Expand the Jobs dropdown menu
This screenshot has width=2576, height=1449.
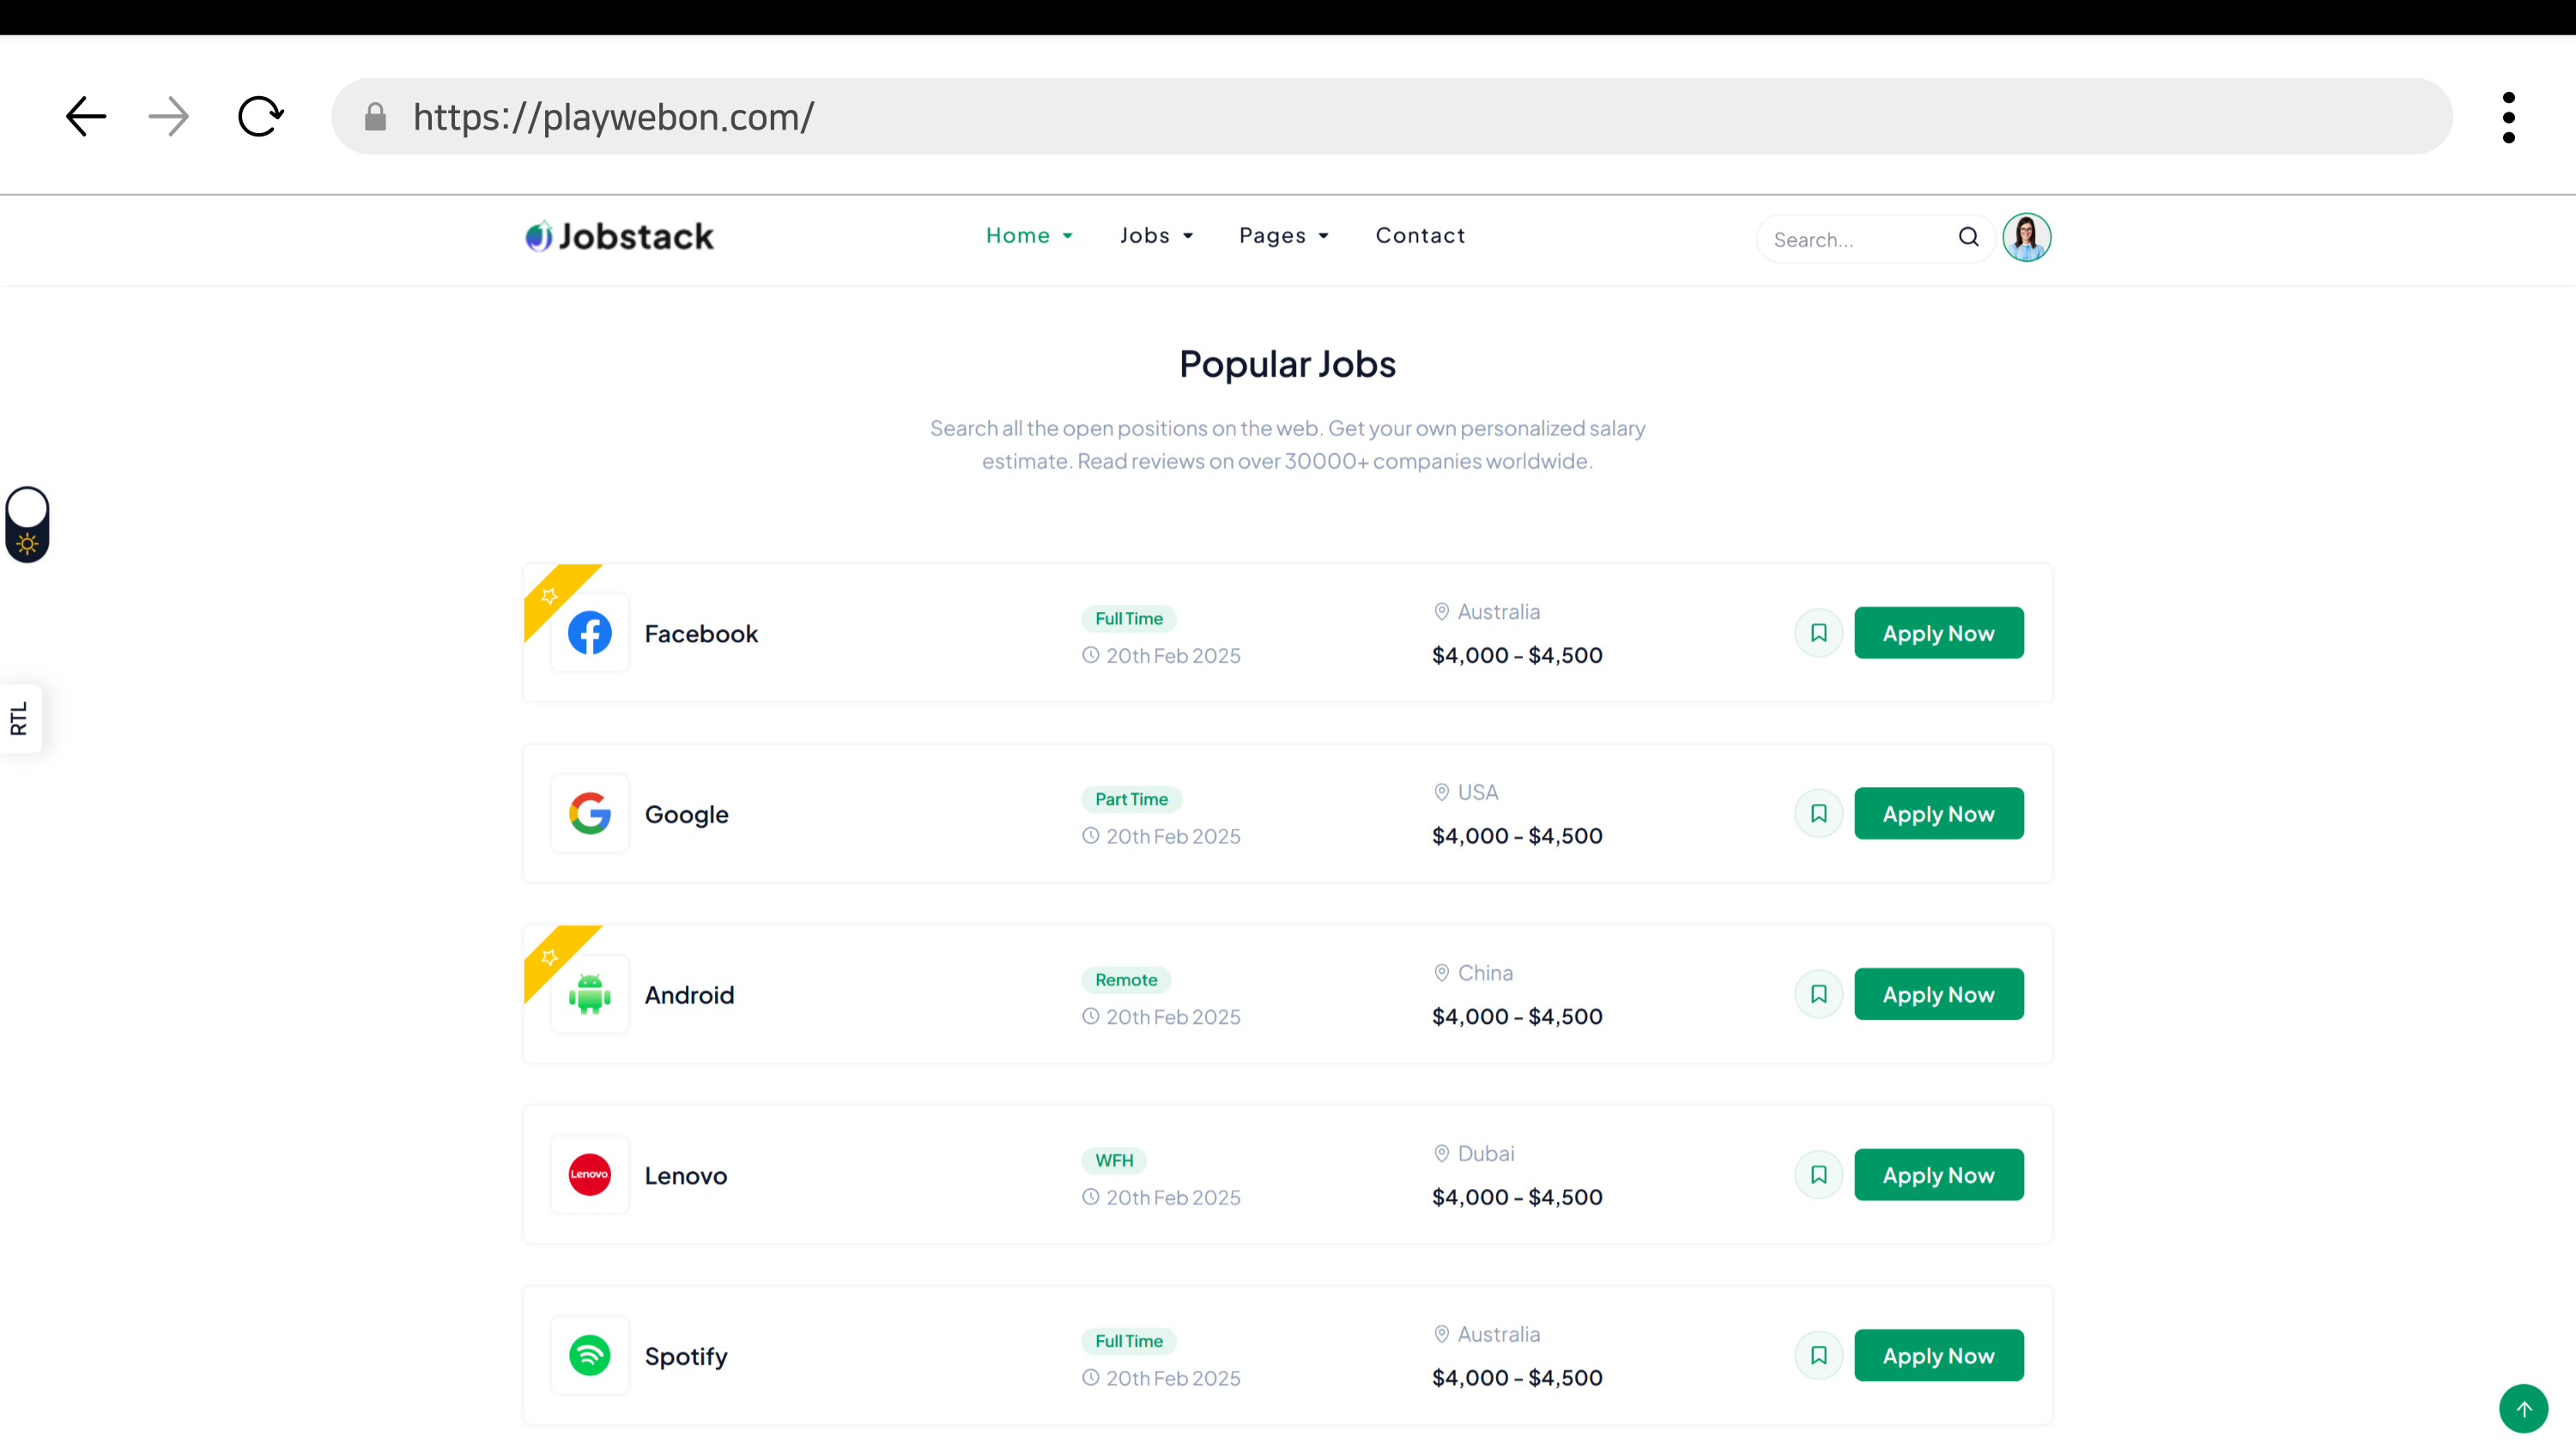click(x=1156, y=236)
